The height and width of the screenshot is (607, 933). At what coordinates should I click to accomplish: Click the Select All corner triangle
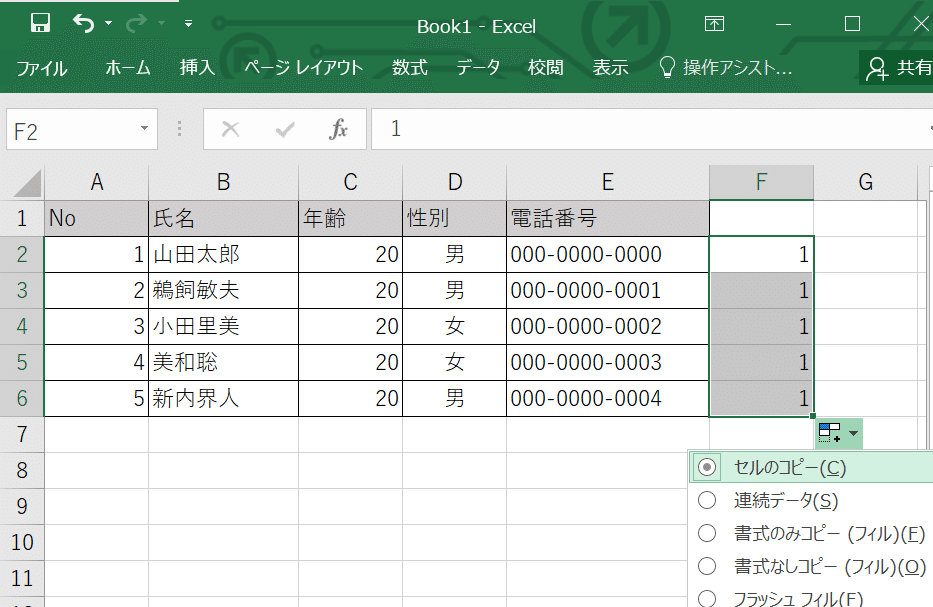(x=27, y=183)
